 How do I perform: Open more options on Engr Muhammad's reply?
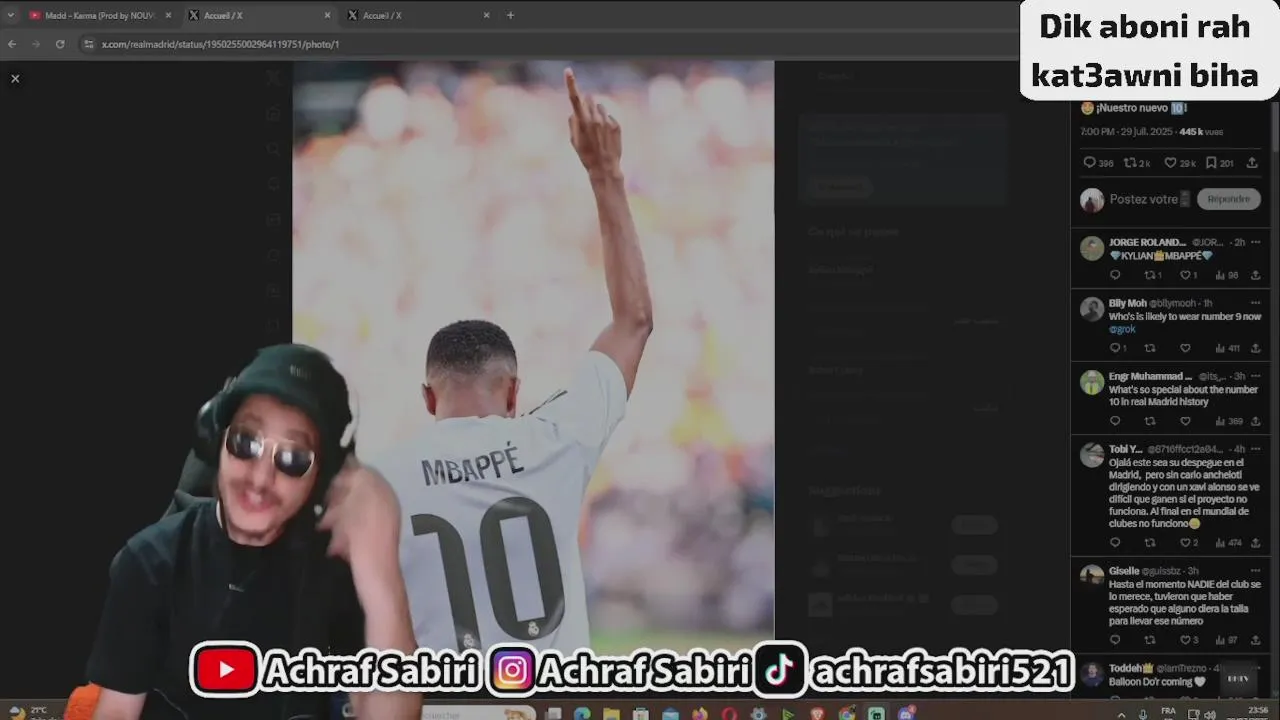pyautogui.click(x=1255, y=376)
